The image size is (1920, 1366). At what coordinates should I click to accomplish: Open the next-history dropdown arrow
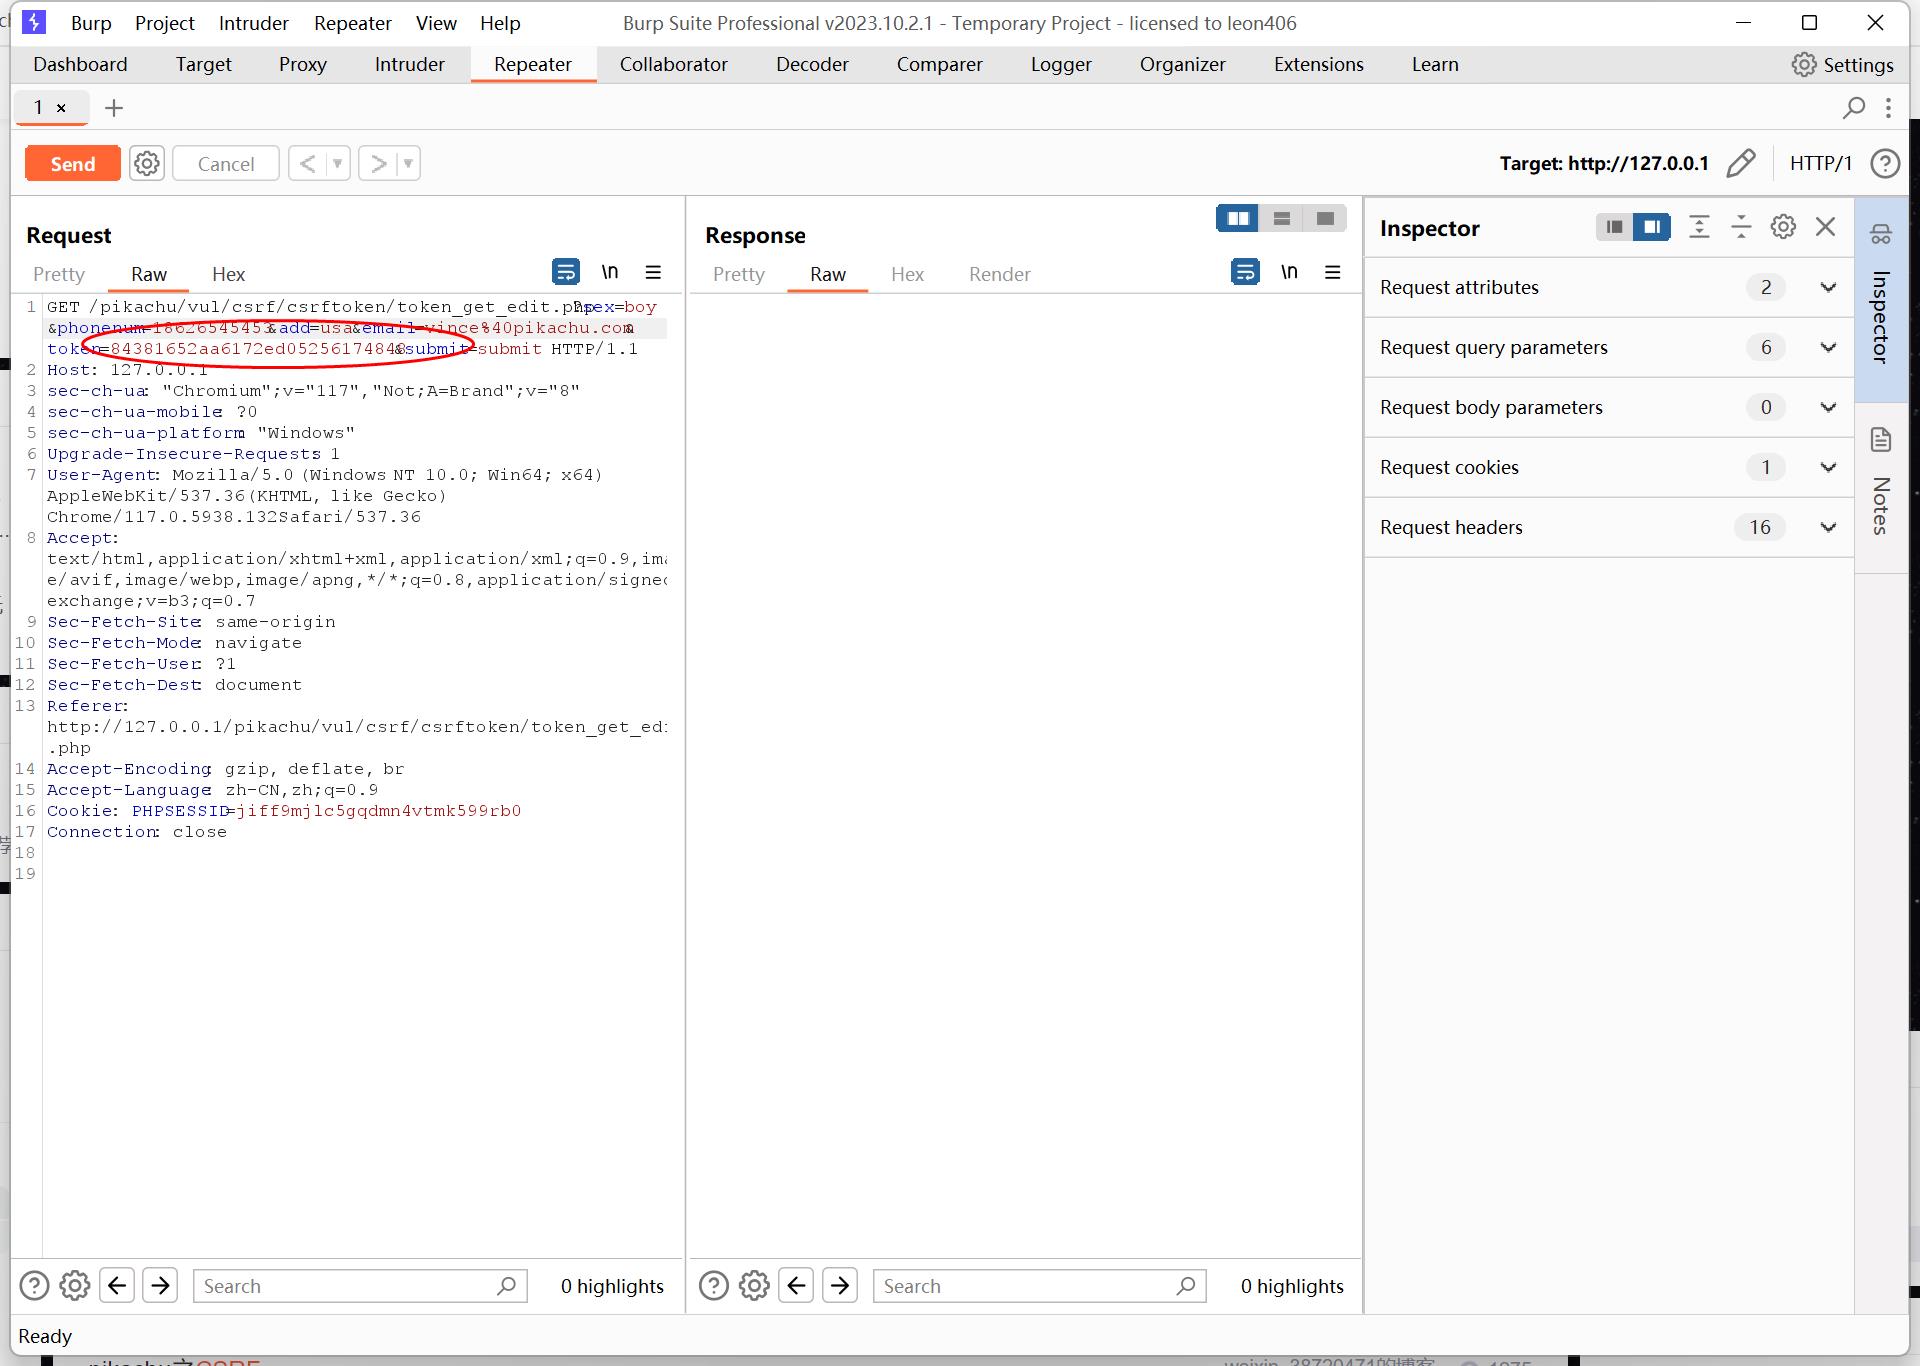(408, 163)
